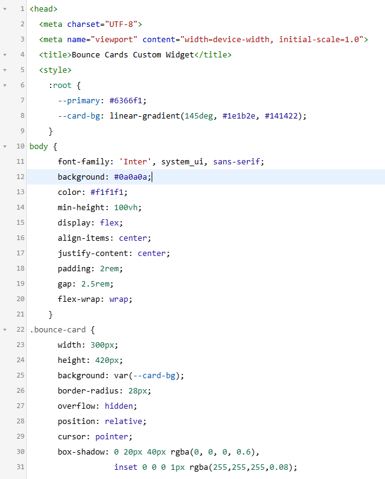Click the position value relative

pyautogui.click(x=123, y=421)
